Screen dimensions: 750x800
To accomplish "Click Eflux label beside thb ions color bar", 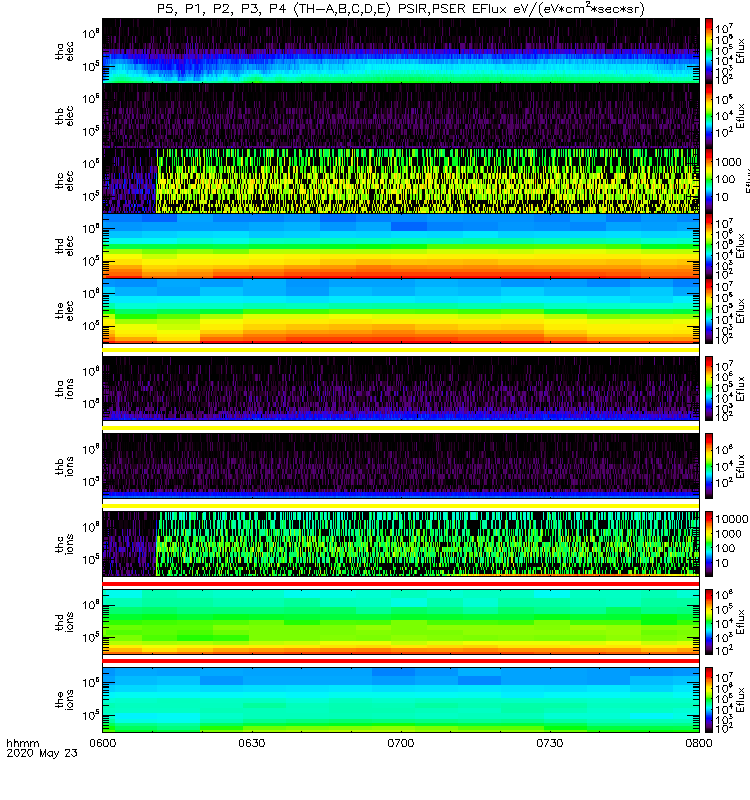I will 741,466.
